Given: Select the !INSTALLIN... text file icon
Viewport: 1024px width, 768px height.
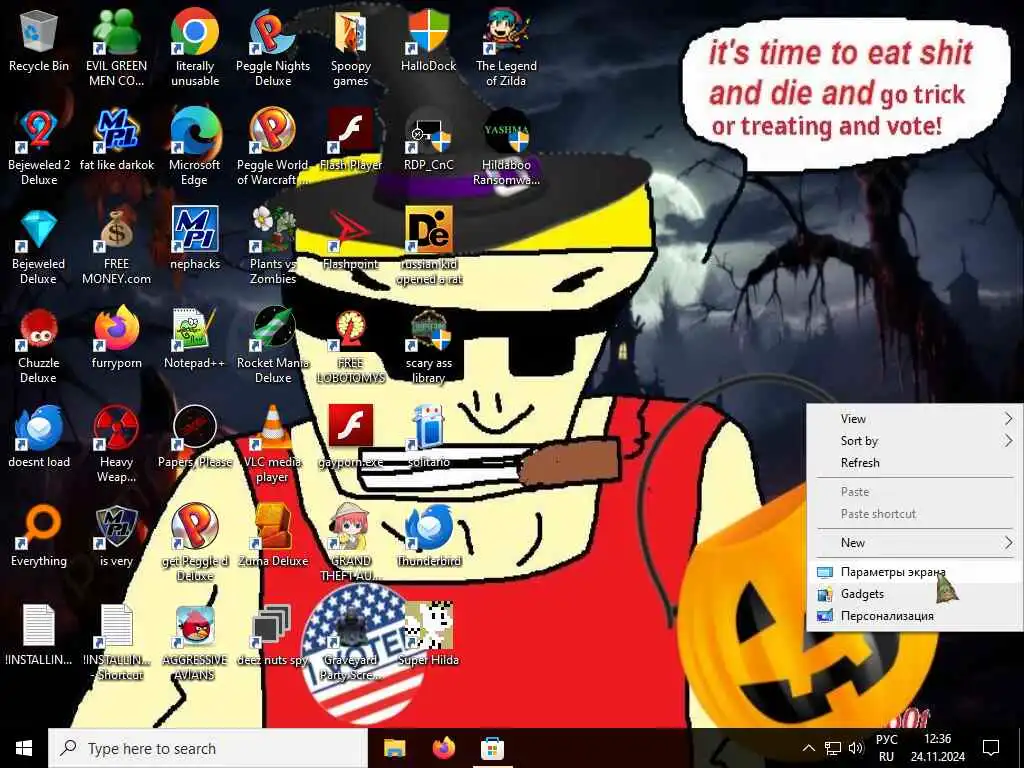Looking at the screenshot, I should [39, 626].
